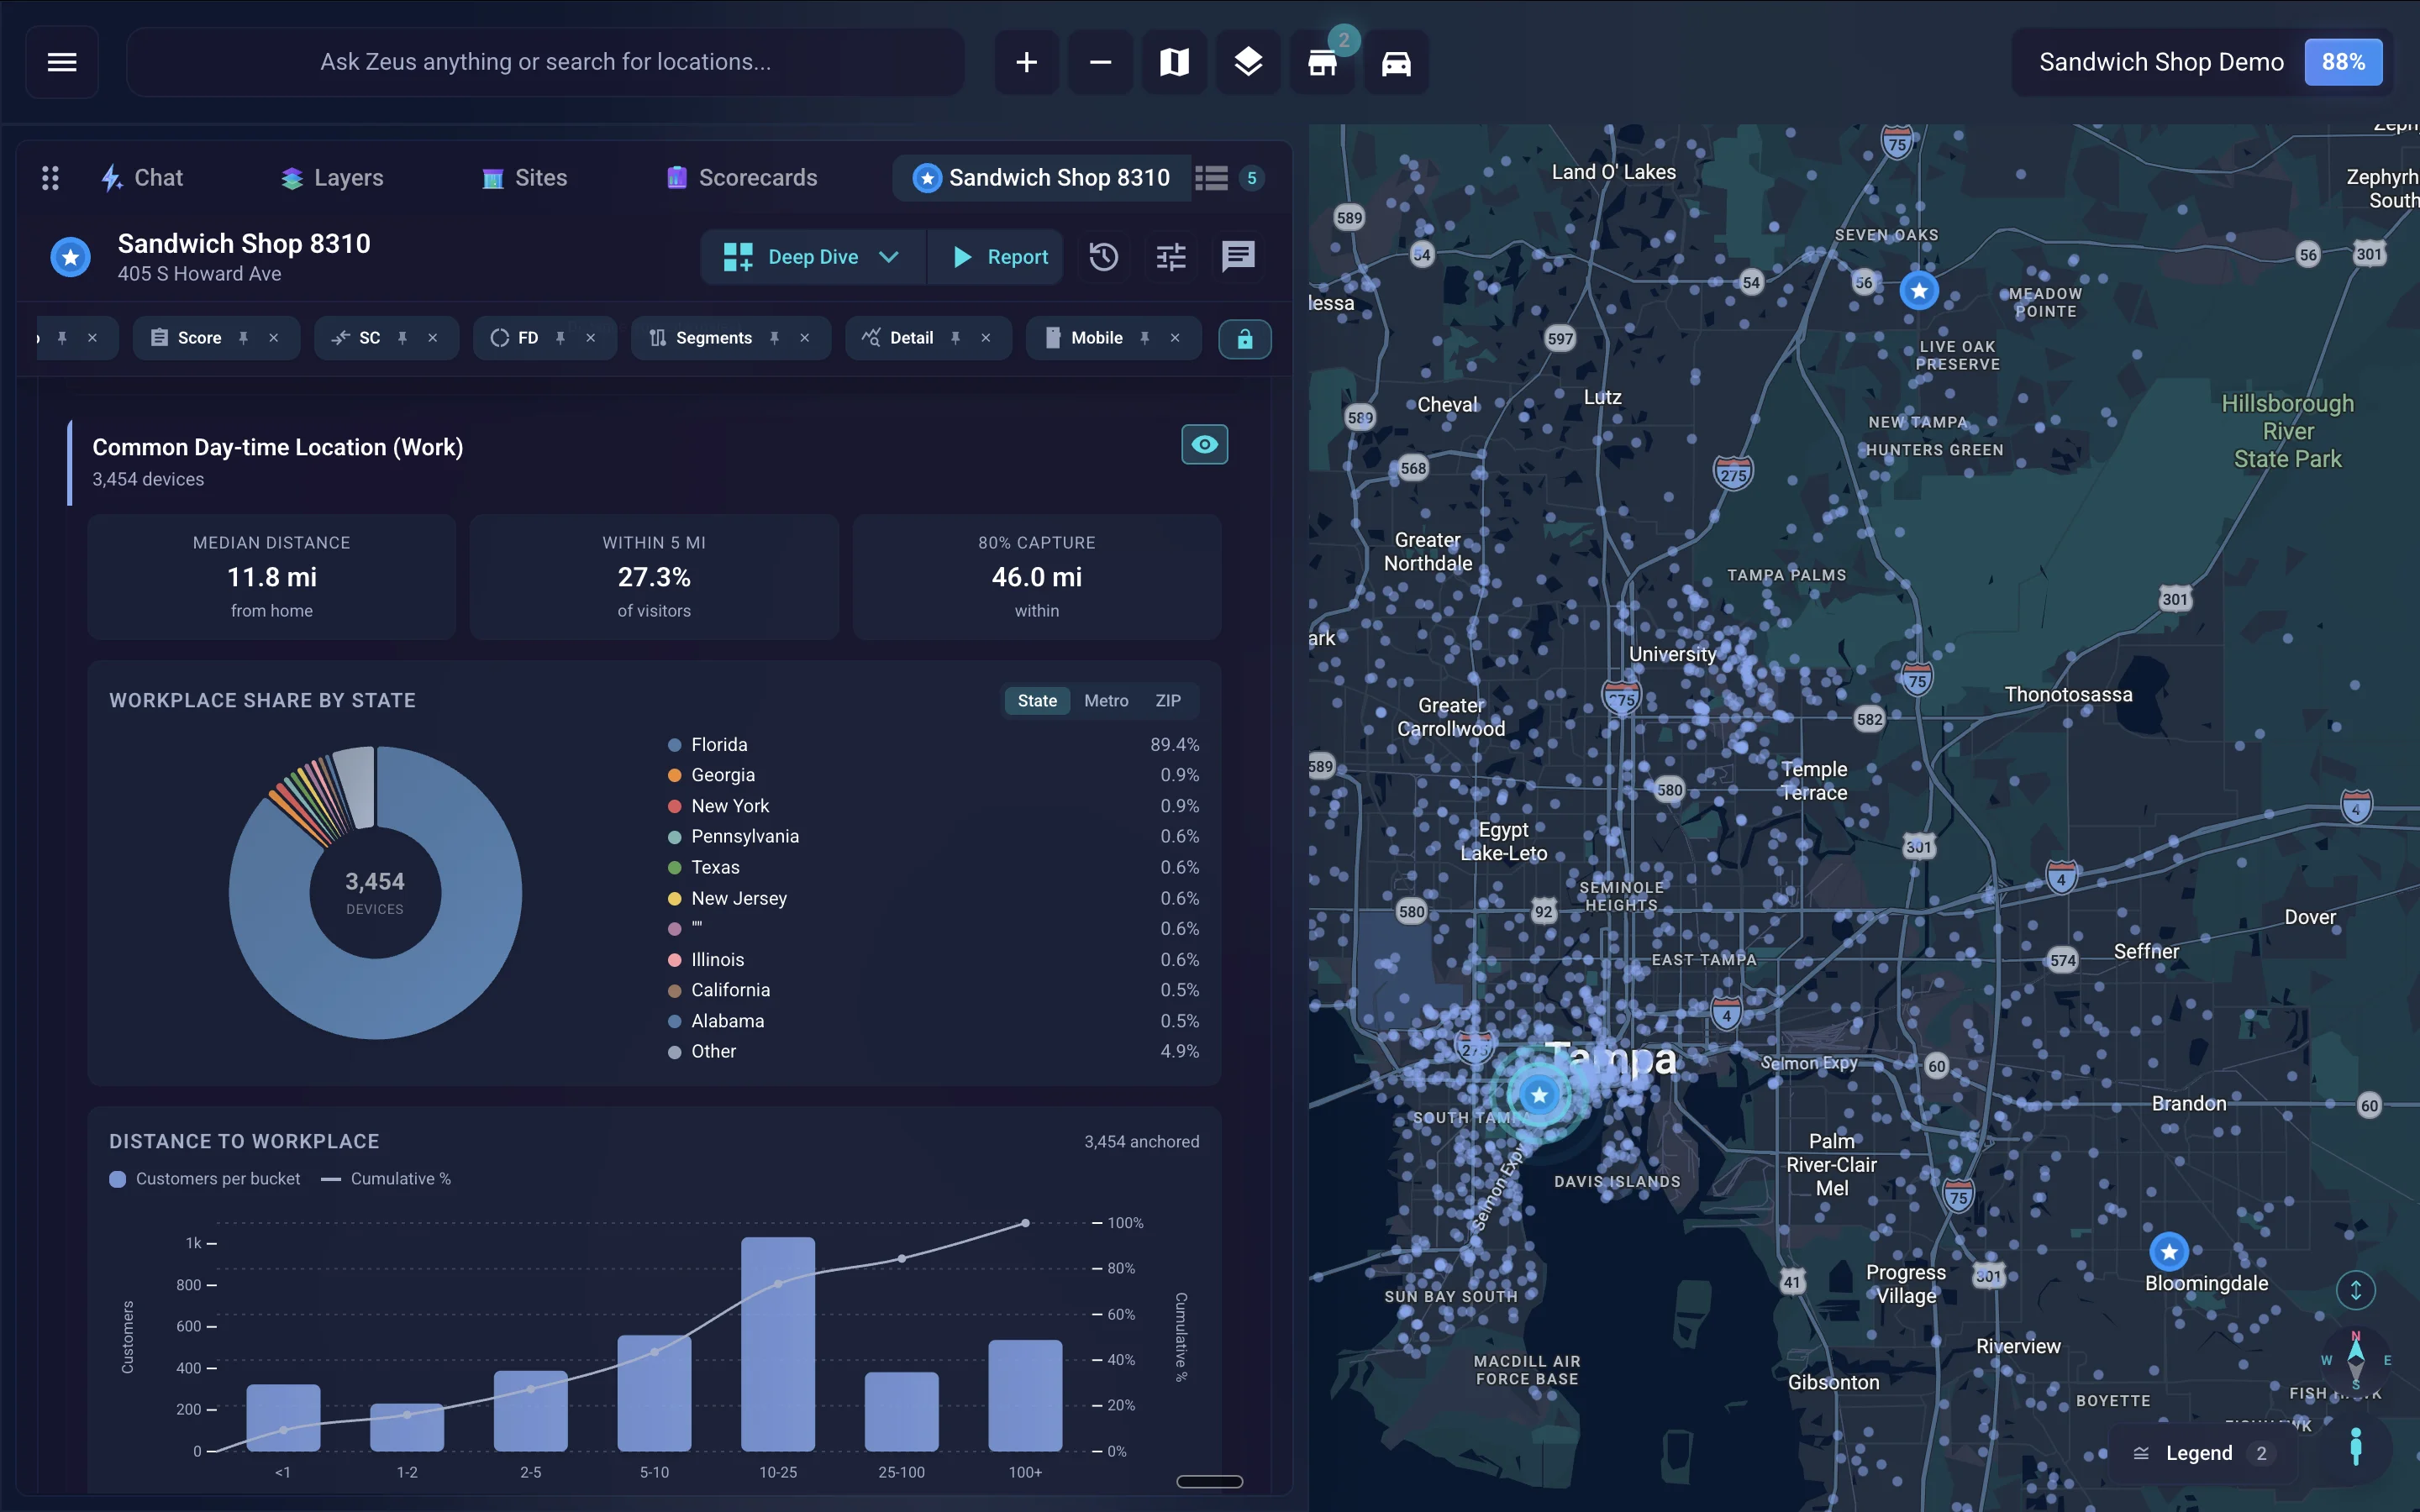Click the 88% score badge
Screen dimensions: 2420x1512
coord(2343,62)
